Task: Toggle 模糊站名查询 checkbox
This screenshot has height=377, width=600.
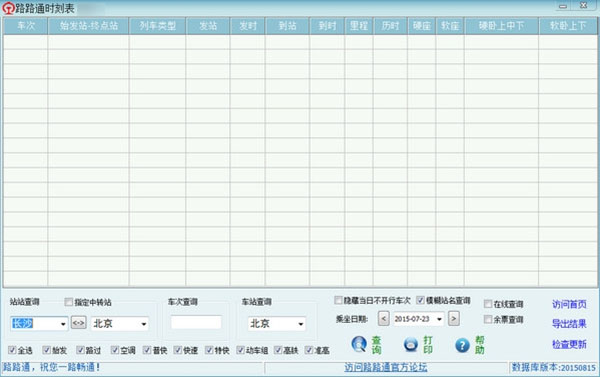Action: [420, 300]
